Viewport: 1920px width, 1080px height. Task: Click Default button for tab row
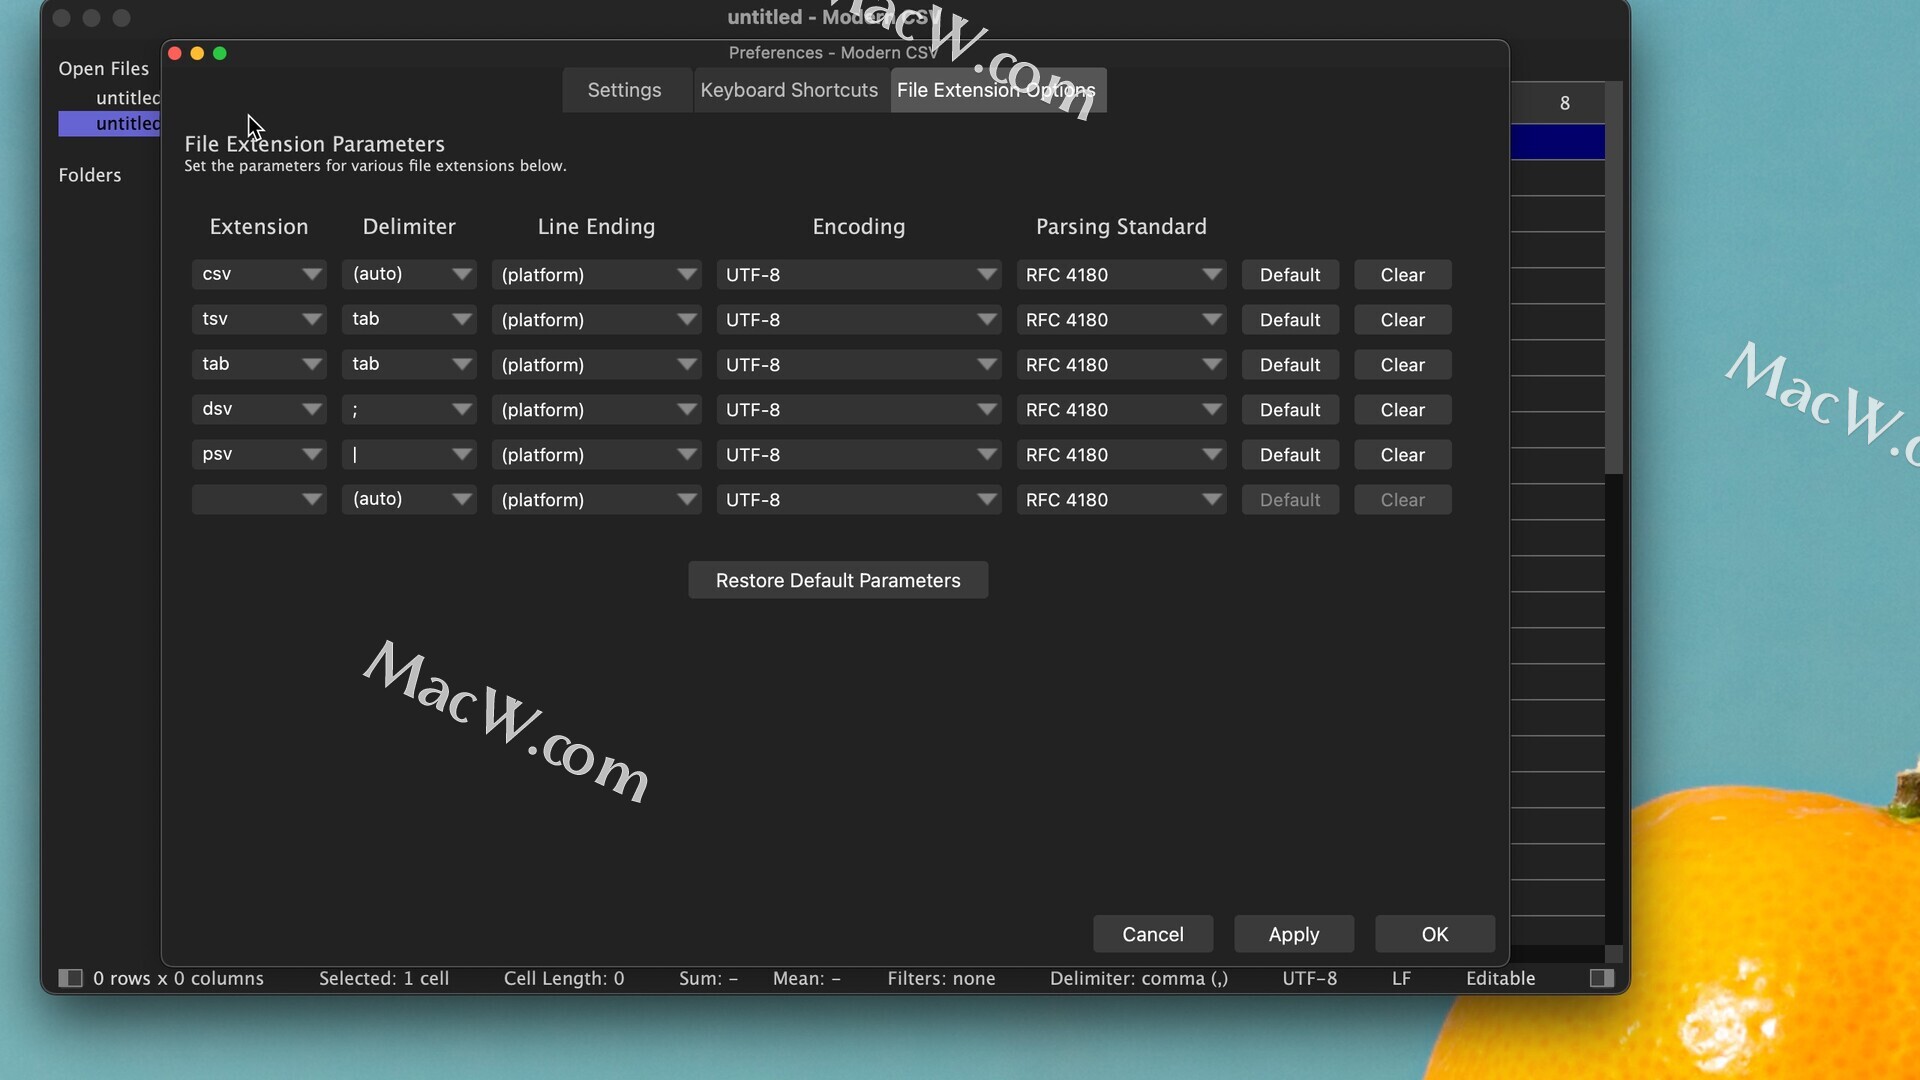click(1290, 364)
